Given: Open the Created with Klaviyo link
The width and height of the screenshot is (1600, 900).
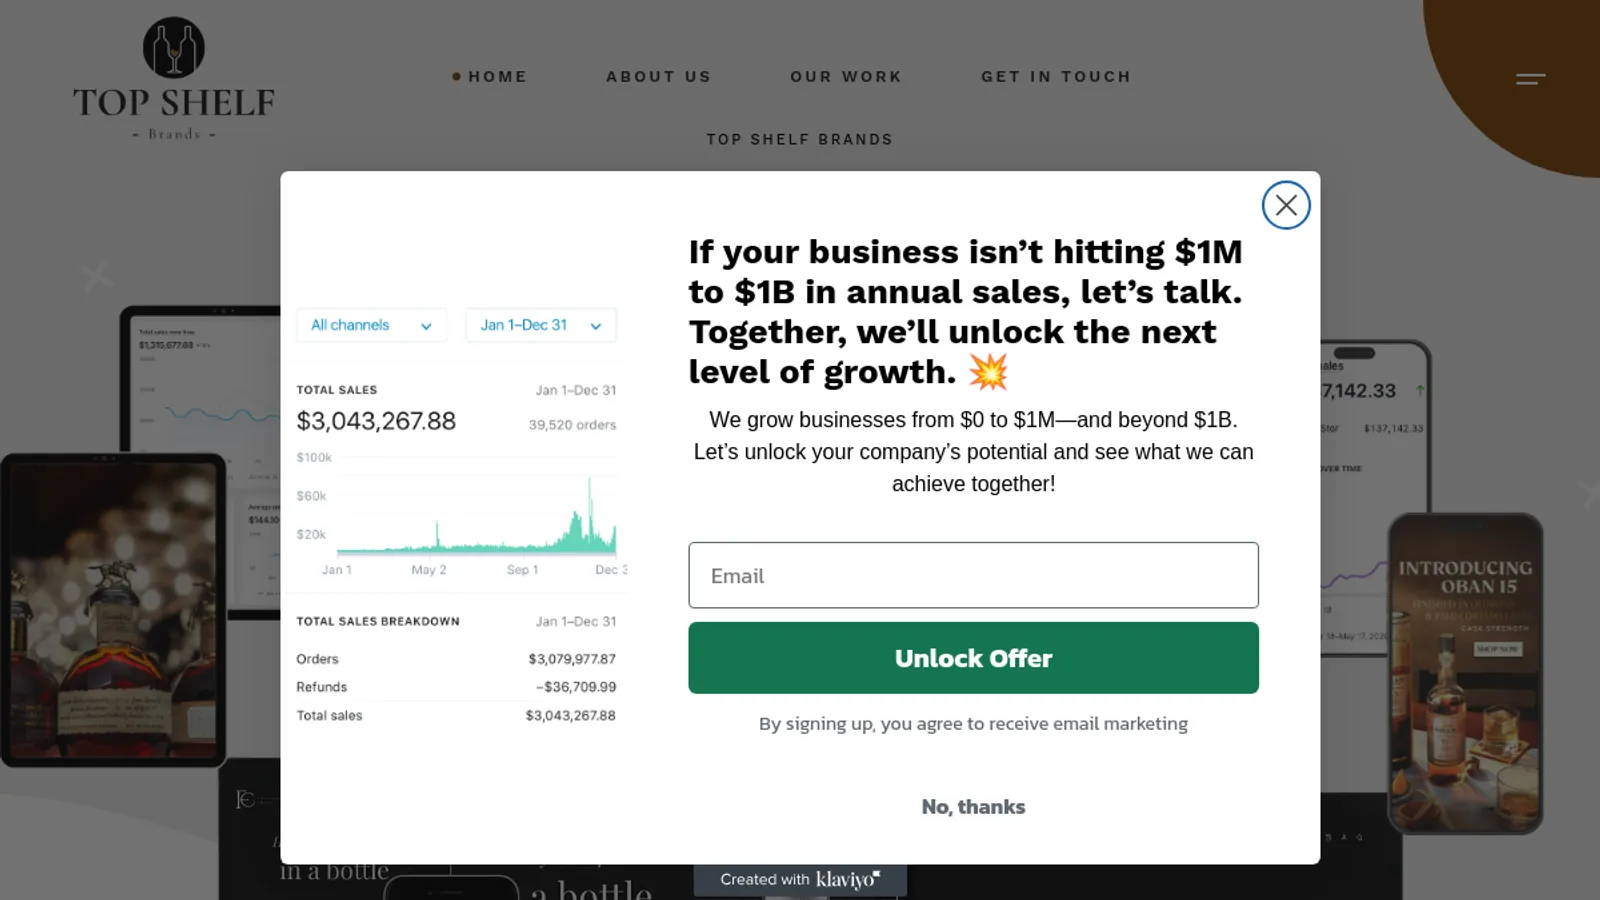Looking at the screenshot, I should [x=800, y=879].
